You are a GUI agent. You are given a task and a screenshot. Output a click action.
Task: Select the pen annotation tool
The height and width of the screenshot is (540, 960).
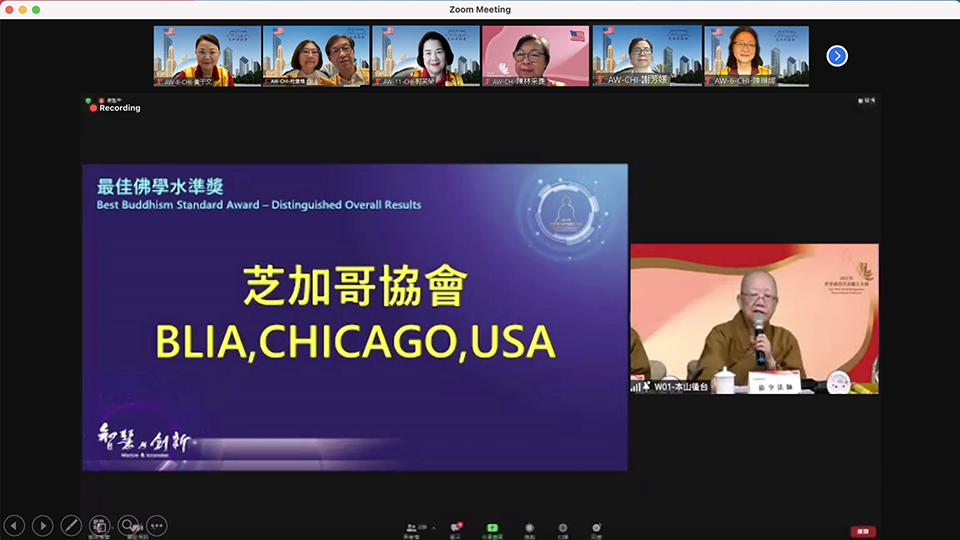pos(71,525)
